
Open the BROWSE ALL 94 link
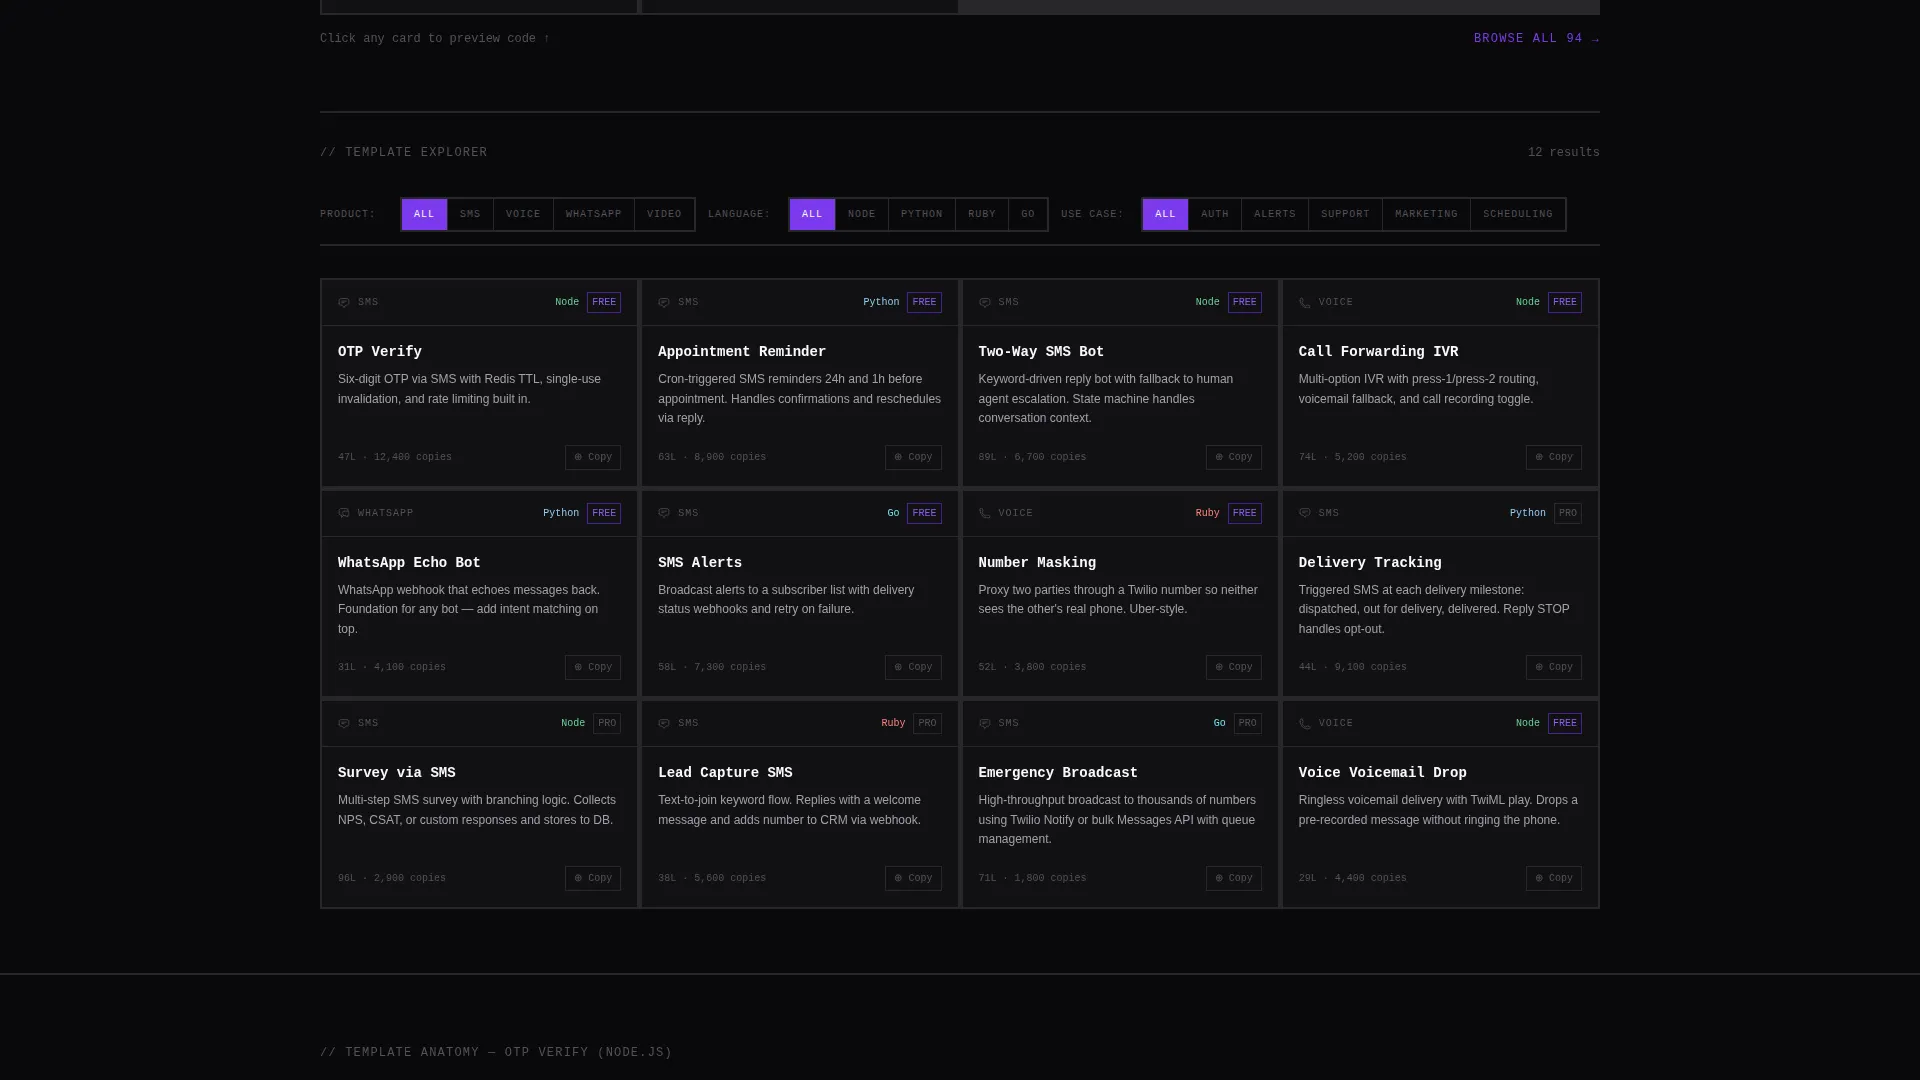click(1536, 39)
